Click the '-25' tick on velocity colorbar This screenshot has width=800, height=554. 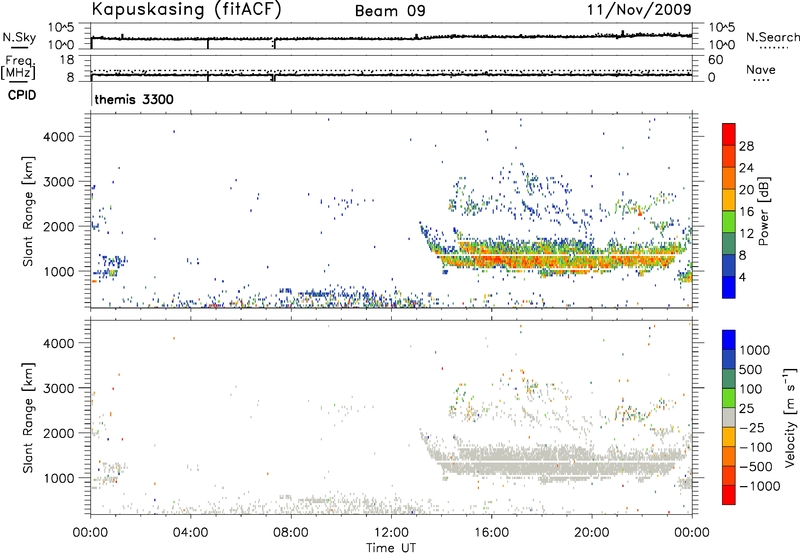tap(752, 428)
